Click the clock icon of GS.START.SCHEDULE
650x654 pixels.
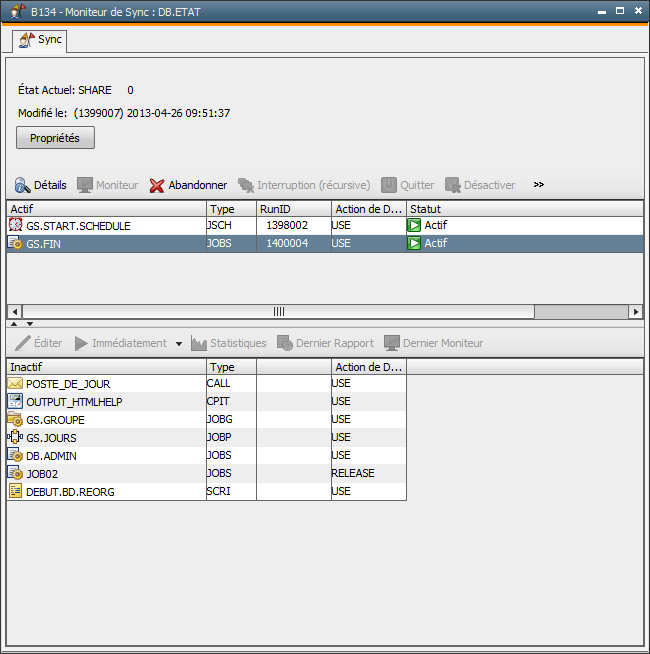pyautogui.click(x=15, y=225)
